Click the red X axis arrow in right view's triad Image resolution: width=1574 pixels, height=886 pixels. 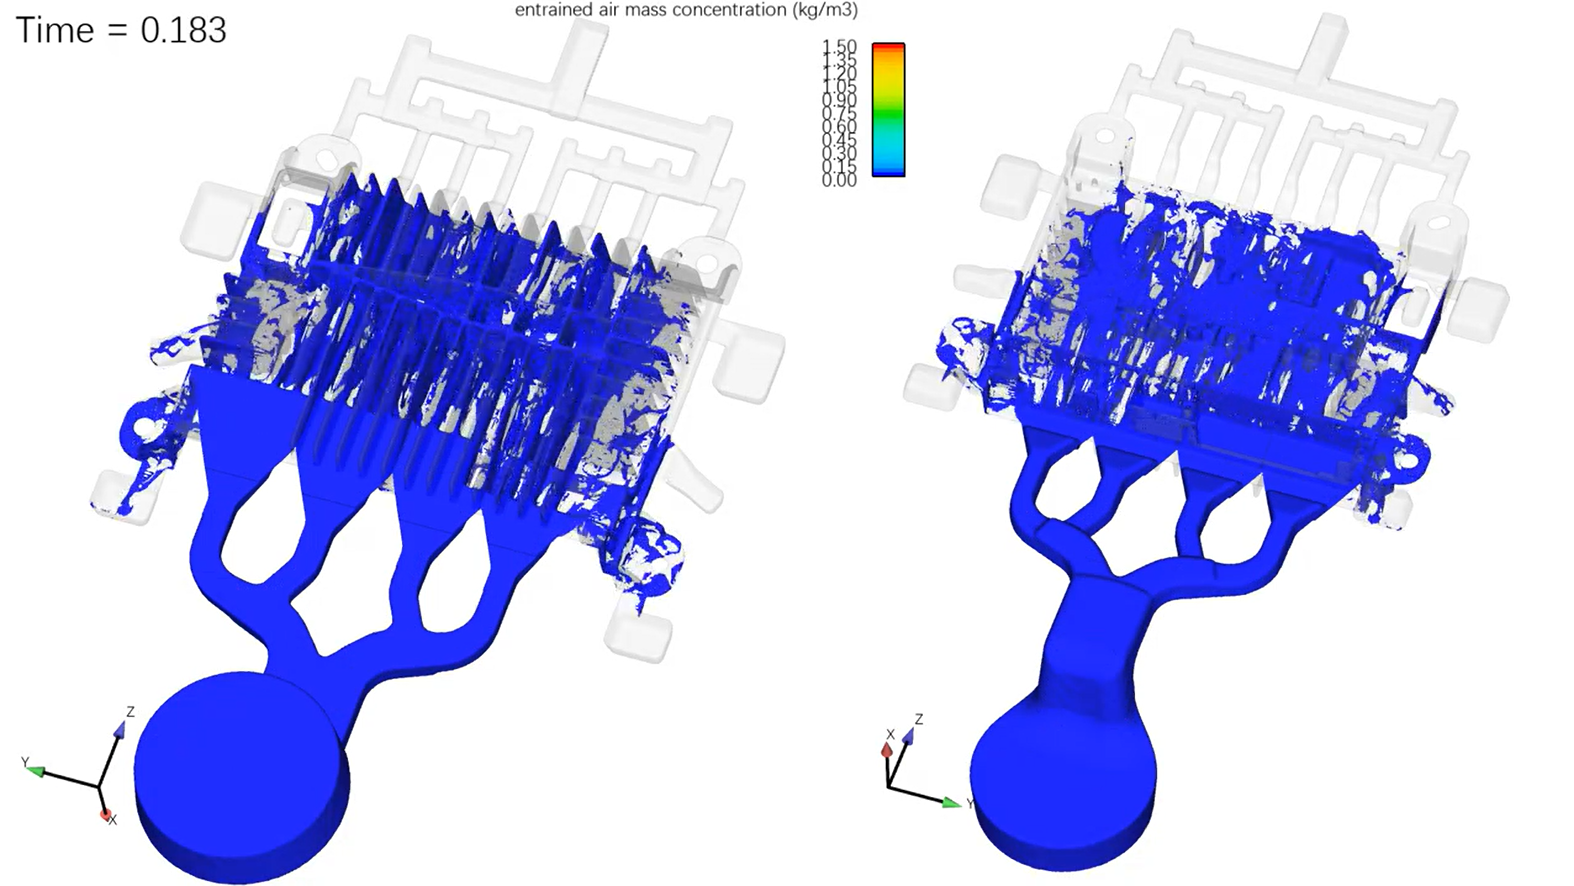click(886, 752)
